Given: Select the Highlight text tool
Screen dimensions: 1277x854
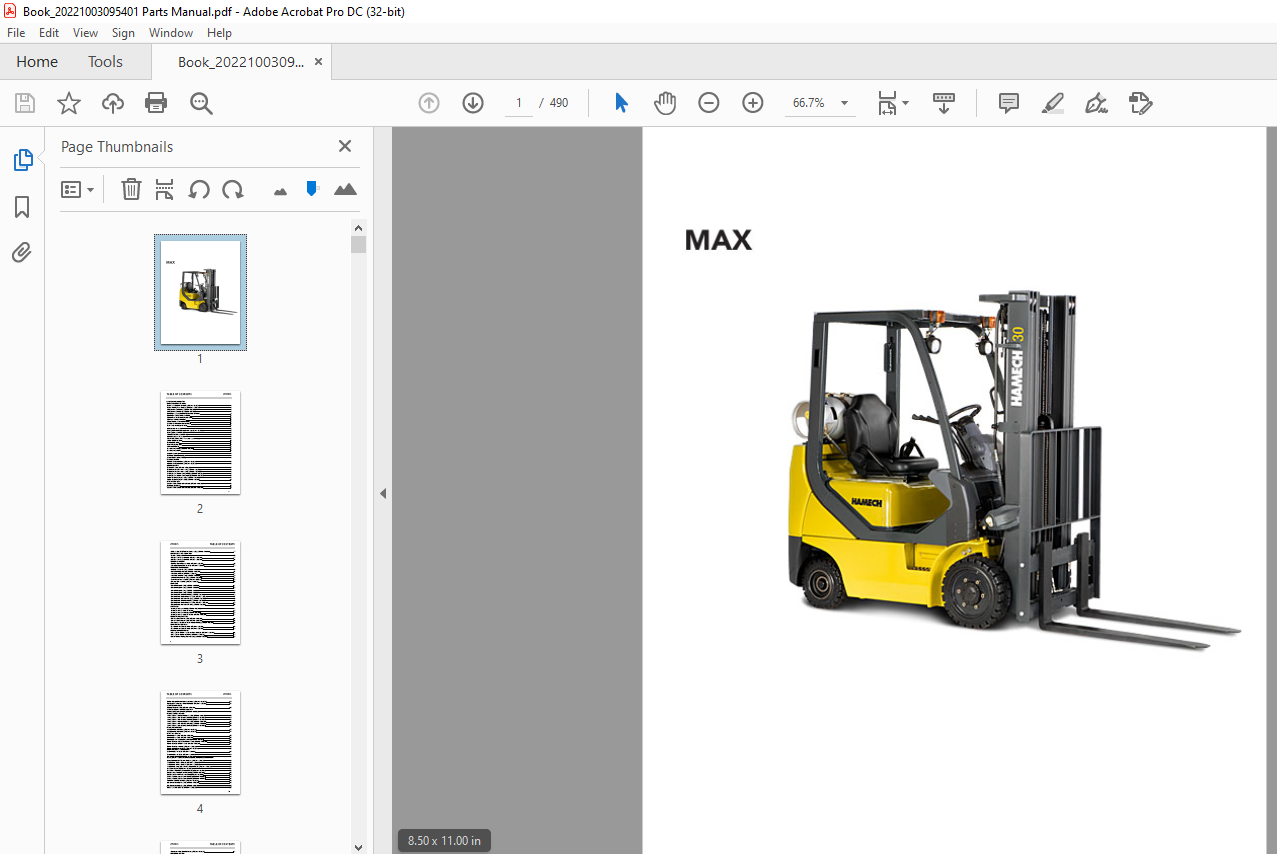Looking at the screenshot, I should (x=1052, y=103).
